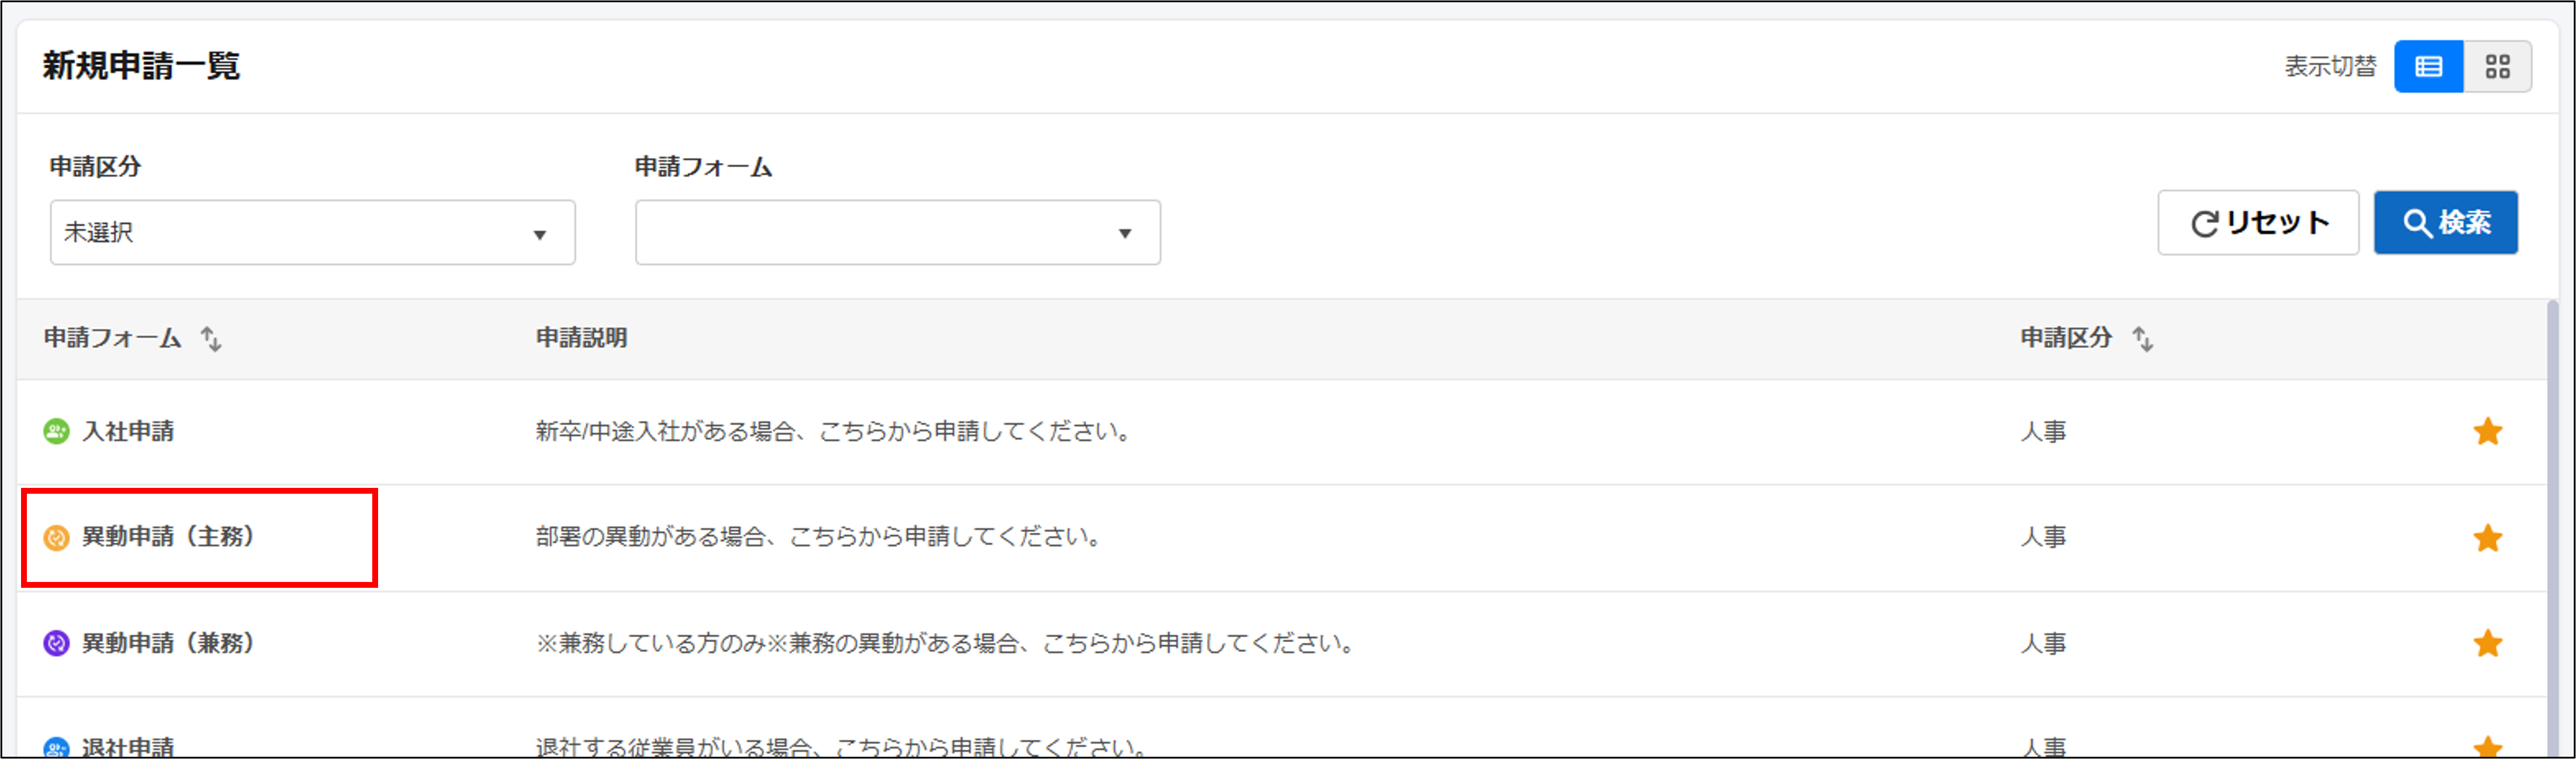Open the 異動申請（兼務） form
The height and width of the screenshot is (759, 2576).
point(169,643)
